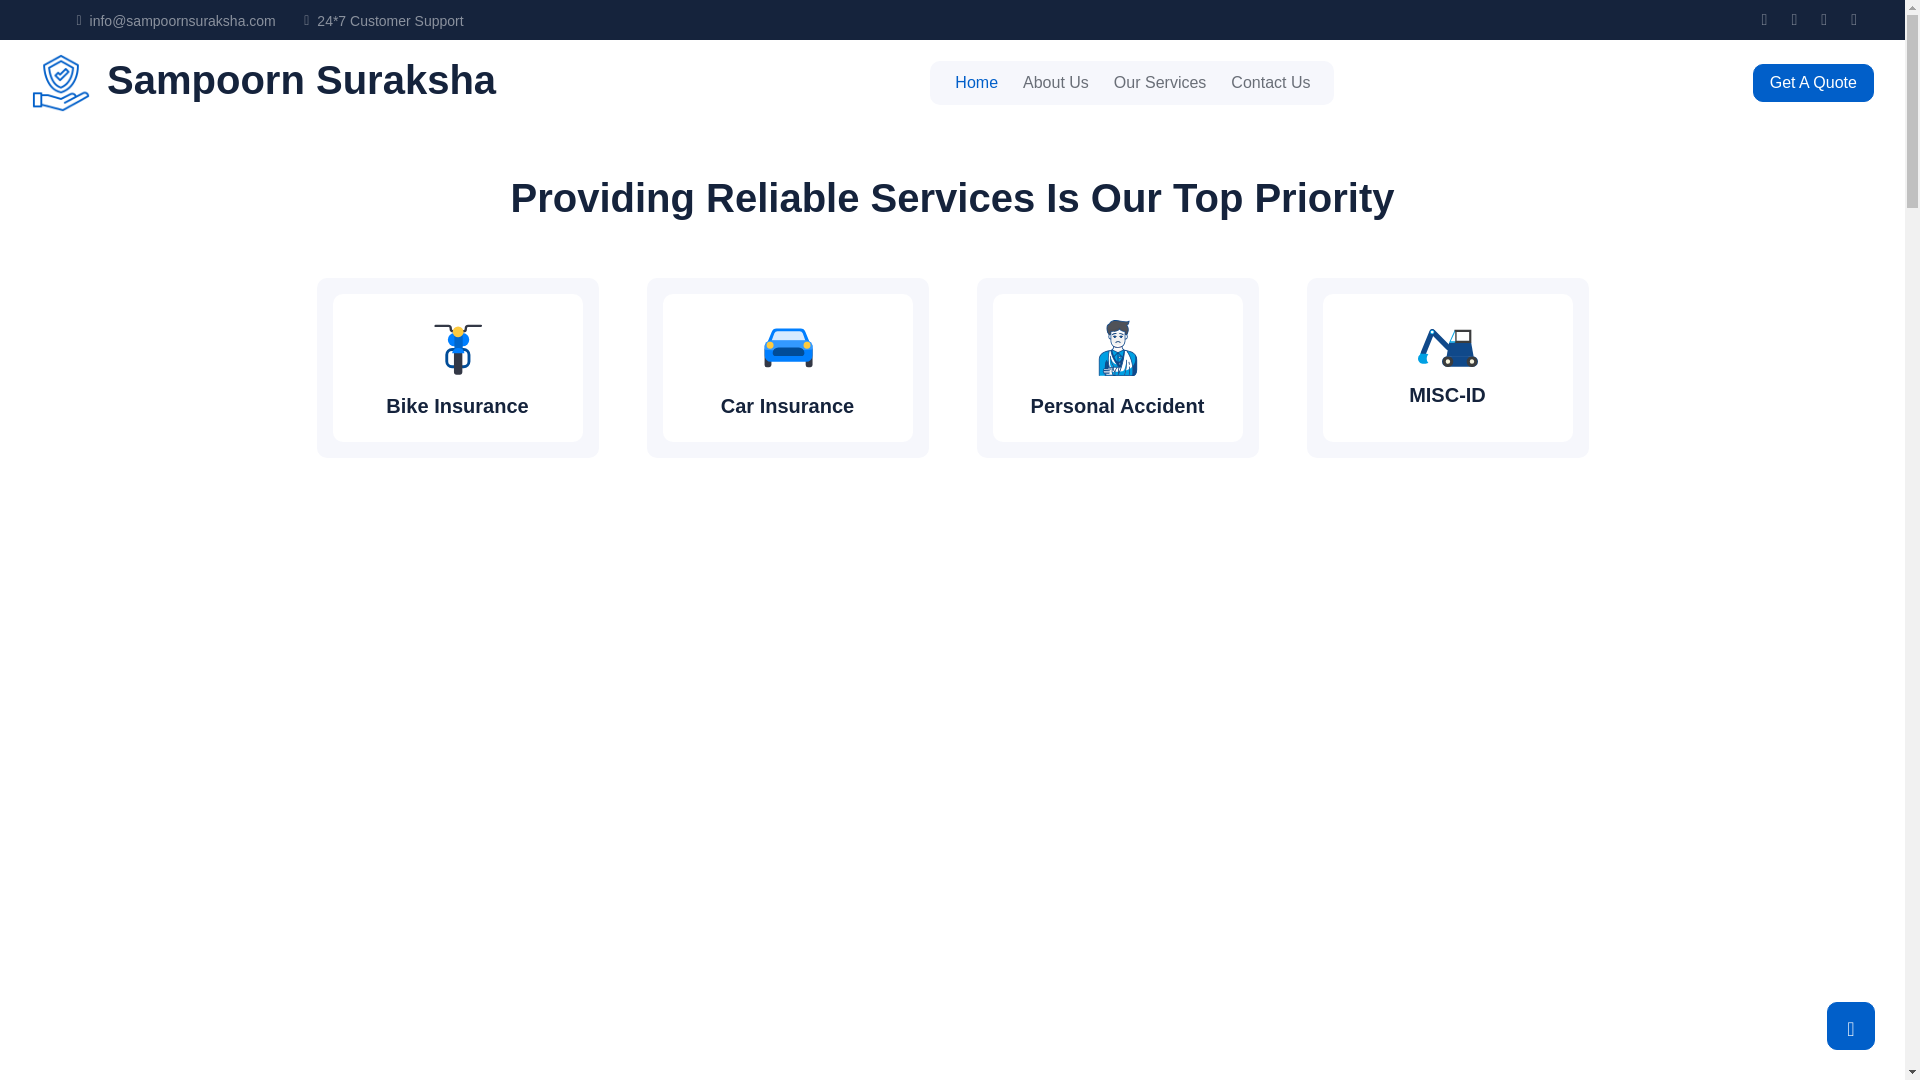The image size is (1920, 1080).
Task: Click the Sampoorn Suraksha shield logo icon
Action: [x=61, y=83]
